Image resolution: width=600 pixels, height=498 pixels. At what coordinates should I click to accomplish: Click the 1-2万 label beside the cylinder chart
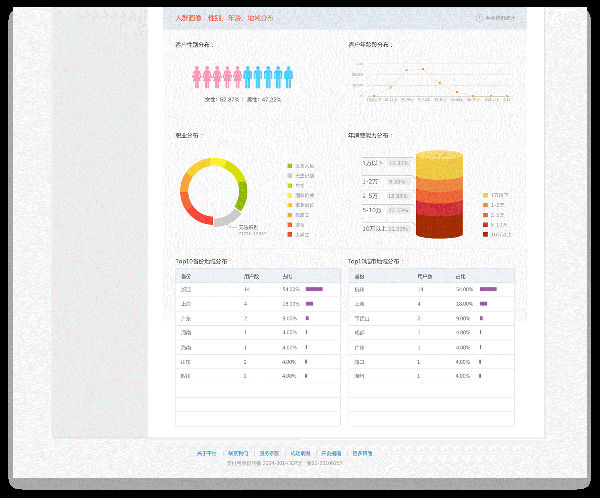point(369,181)
